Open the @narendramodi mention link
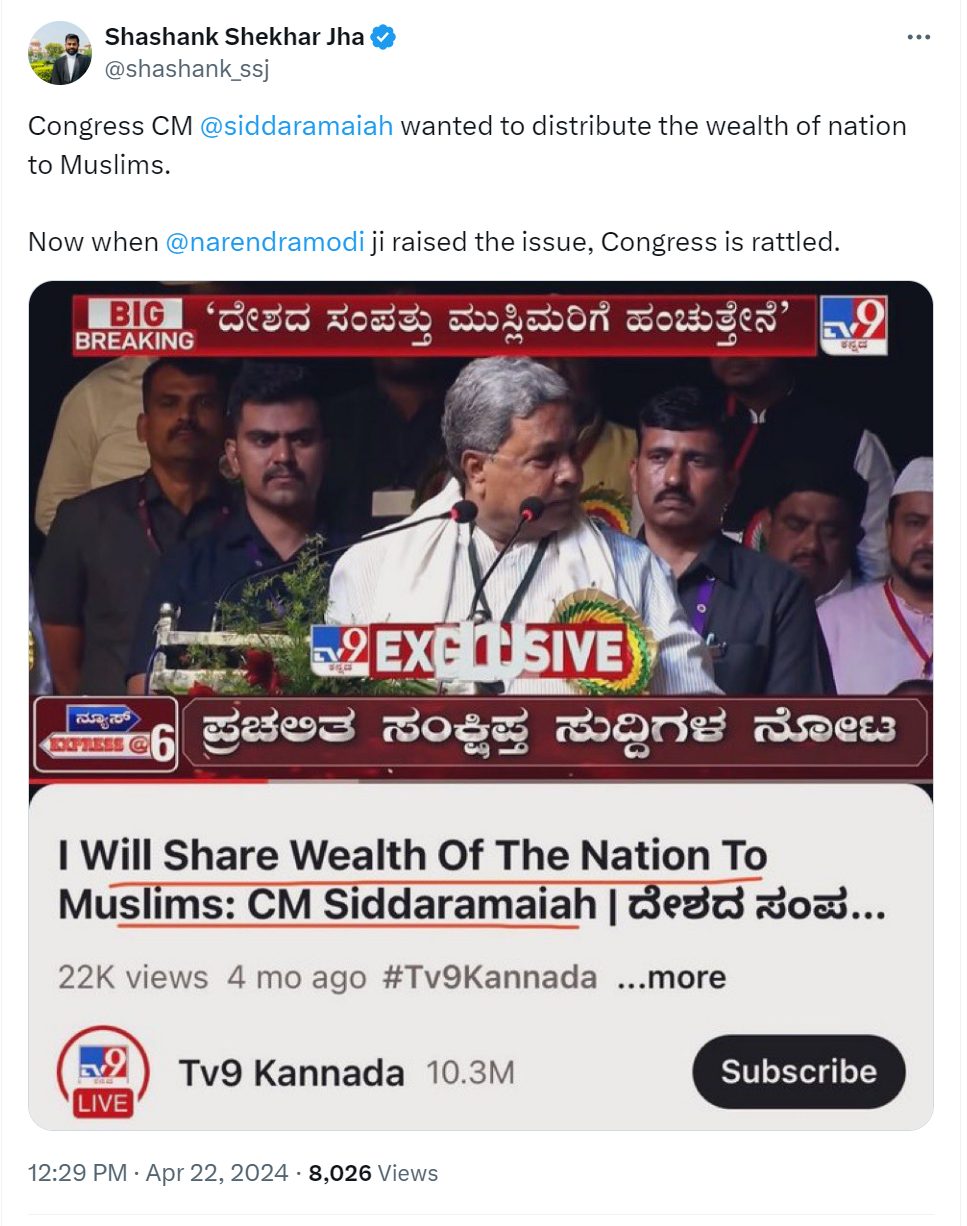Viewport: 967px width, 1226px height. (x=264, y=242)
